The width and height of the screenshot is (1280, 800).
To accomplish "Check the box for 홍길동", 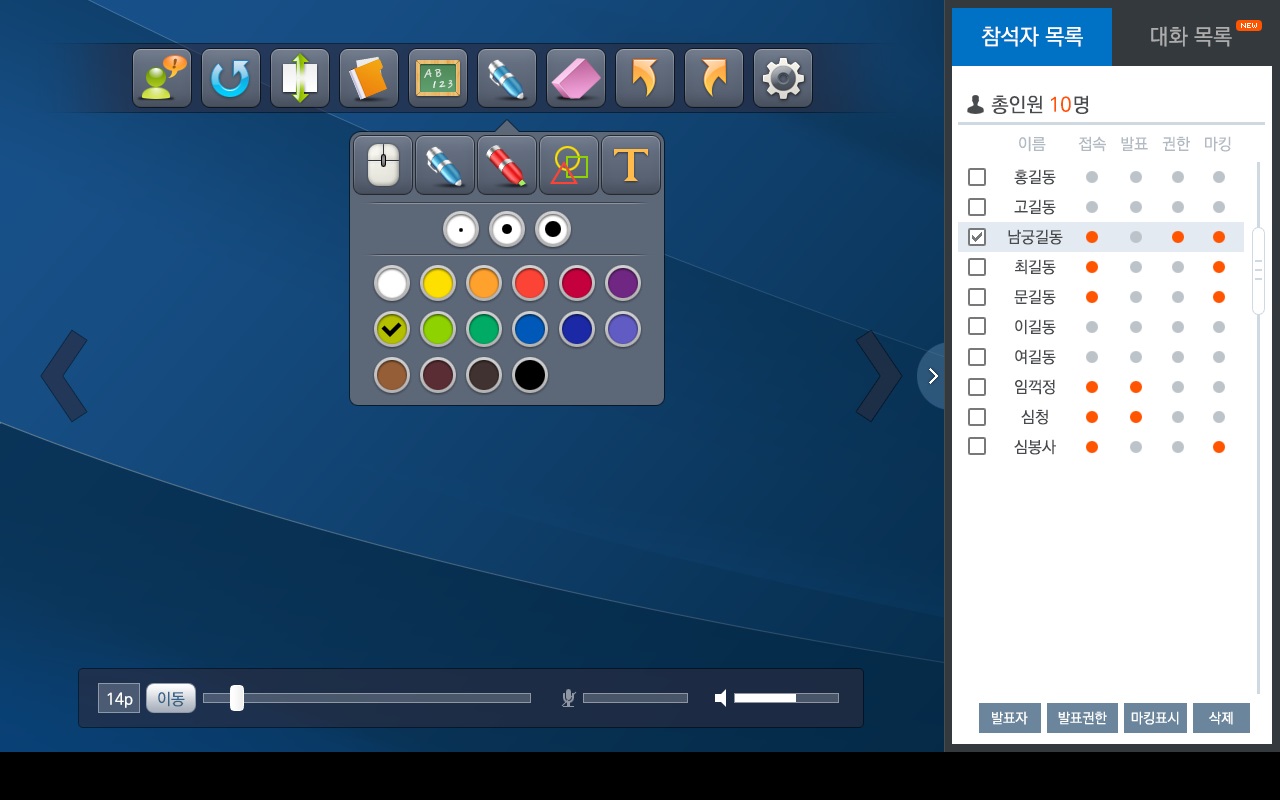I will tap(977, 177).
